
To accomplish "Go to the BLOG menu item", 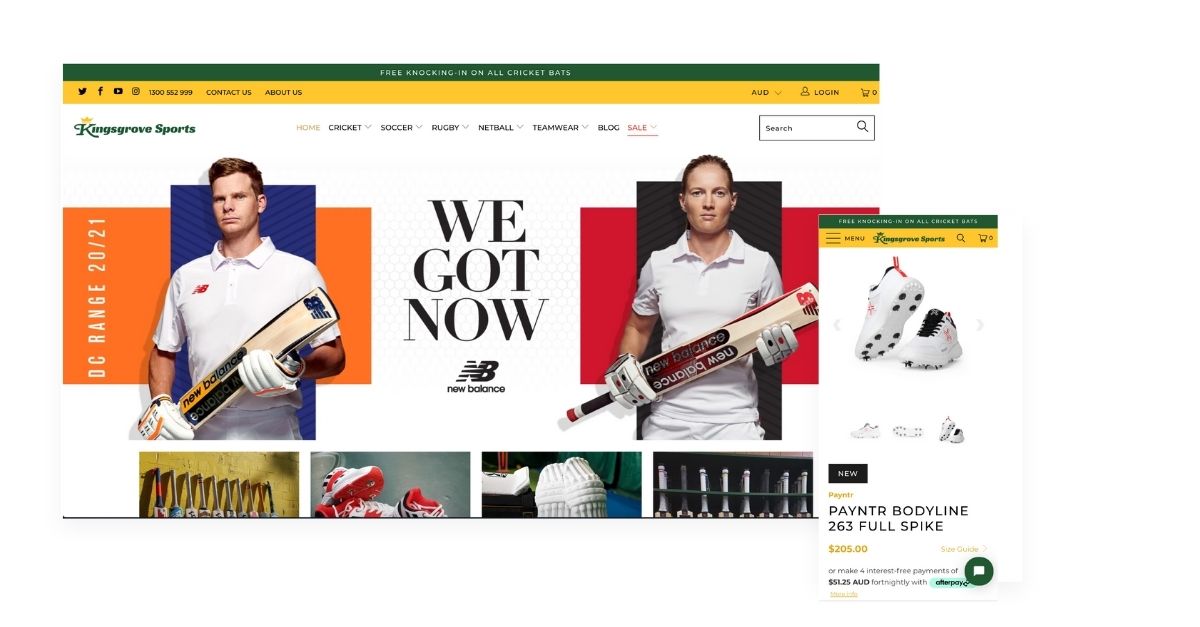I will click(608, 128).
